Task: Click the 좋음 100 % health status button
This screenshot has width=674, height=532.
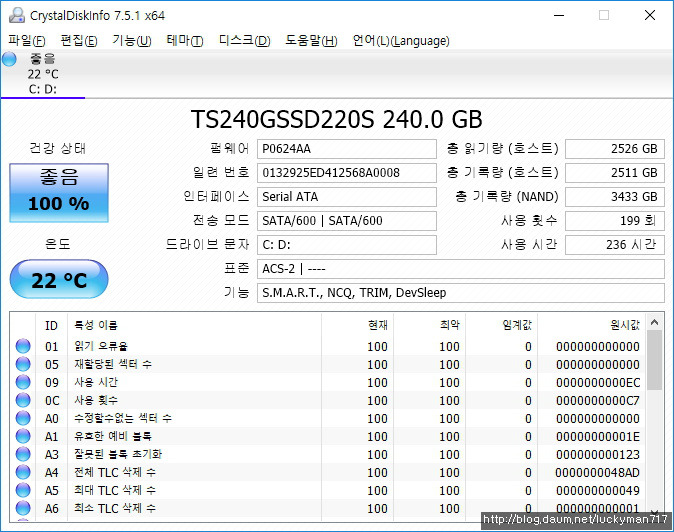Action: [x=59, y=193]
